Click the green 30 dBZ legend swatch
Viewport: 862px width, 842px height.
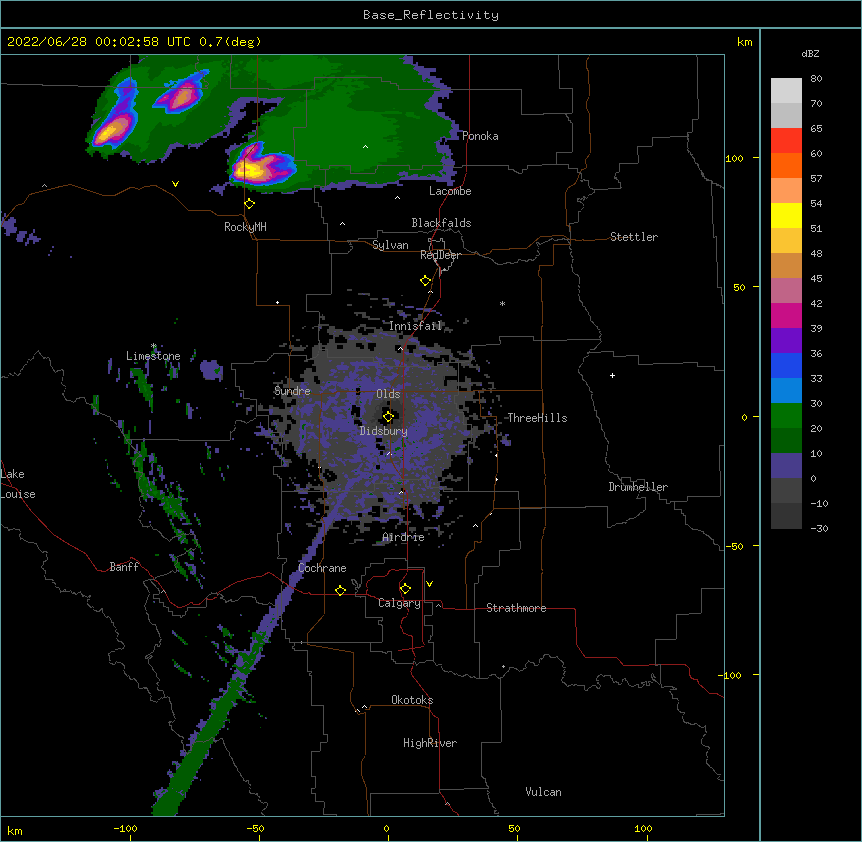pos(786,416)
